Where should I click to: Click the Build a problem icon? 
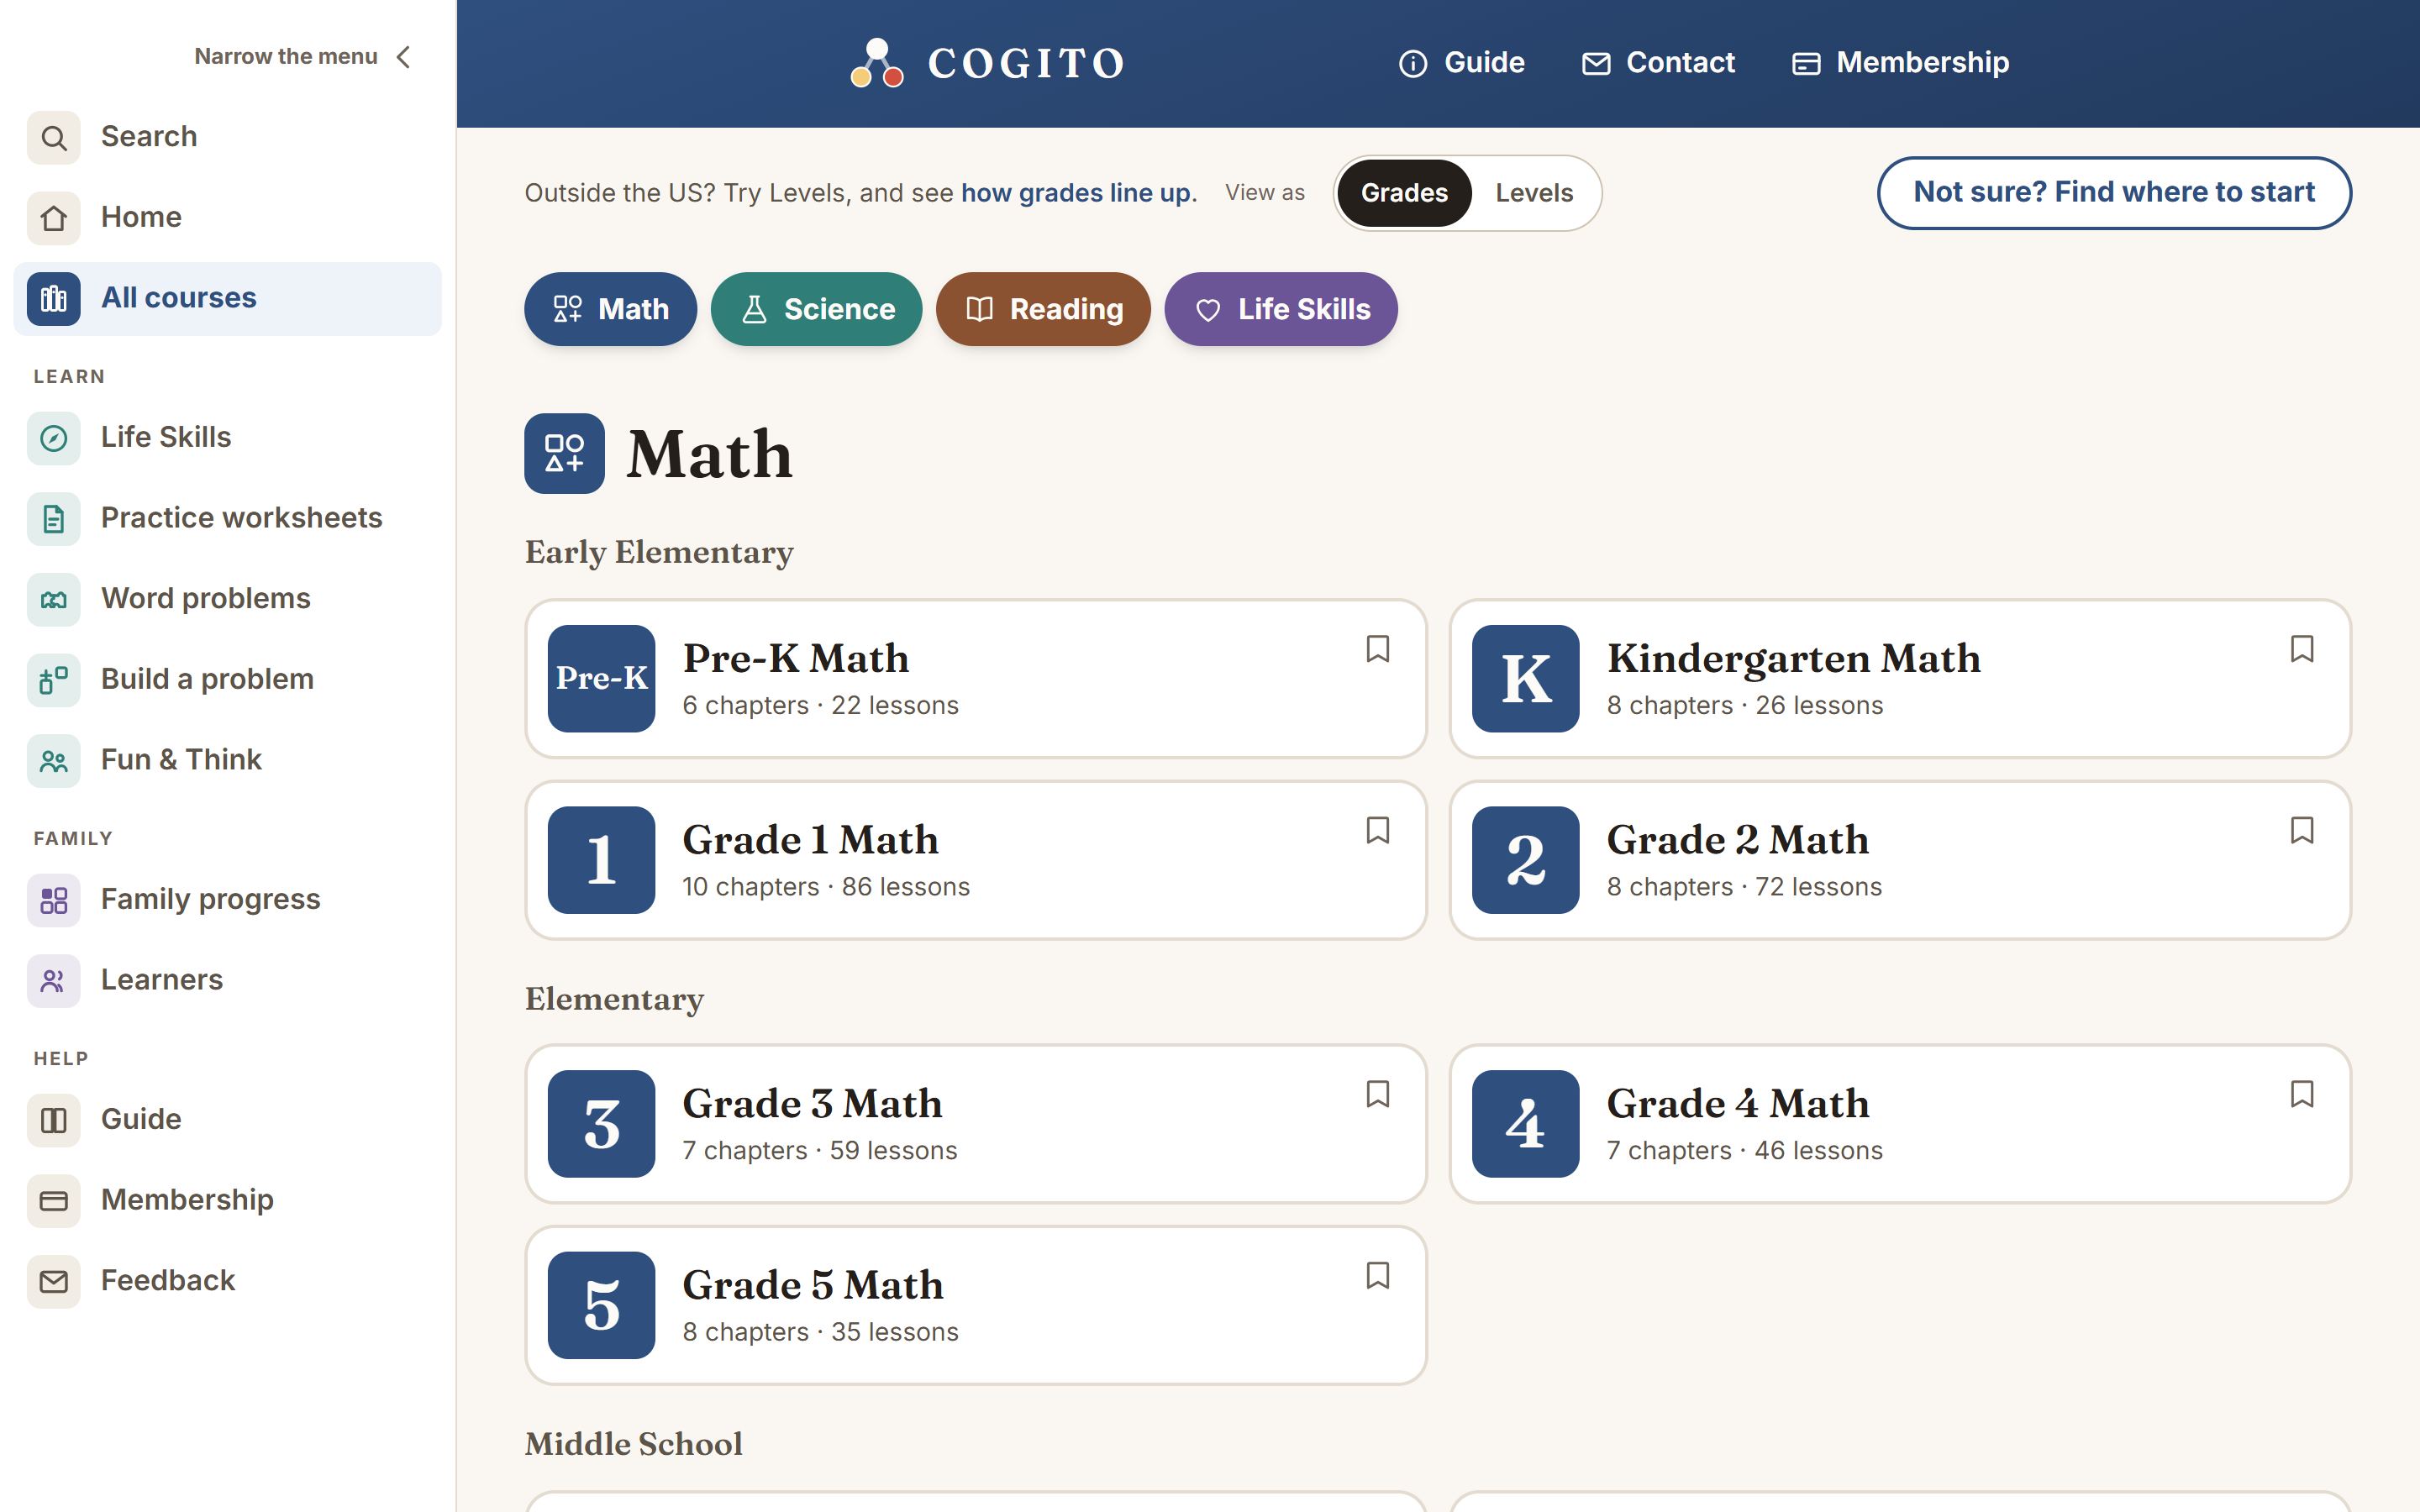coord(54,680)
